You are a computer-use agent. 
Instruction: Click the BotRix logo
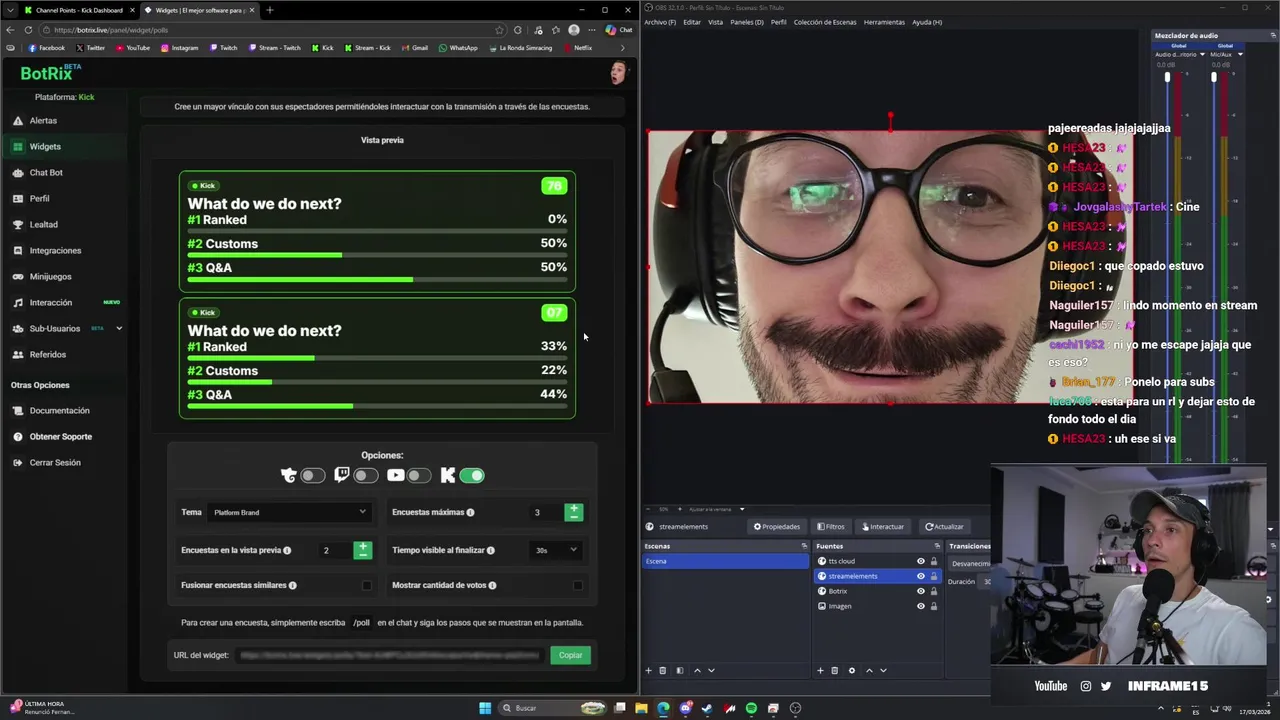click(x=51, y=73)
